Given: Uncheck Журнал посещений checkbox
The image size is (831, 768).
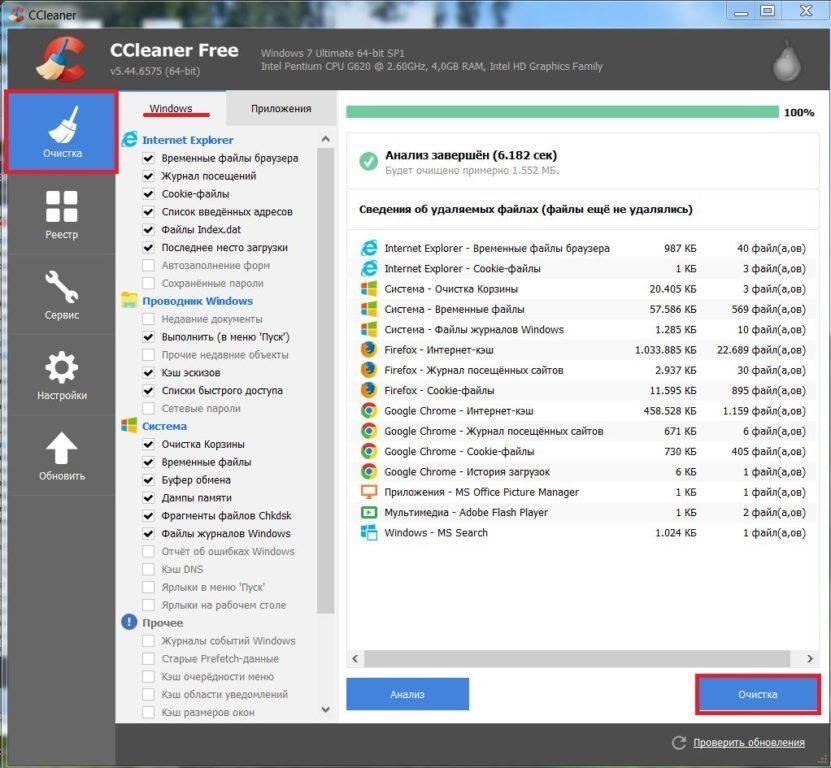Looking at the screenshot, I should pyautogui.click(x=148, y=176).
